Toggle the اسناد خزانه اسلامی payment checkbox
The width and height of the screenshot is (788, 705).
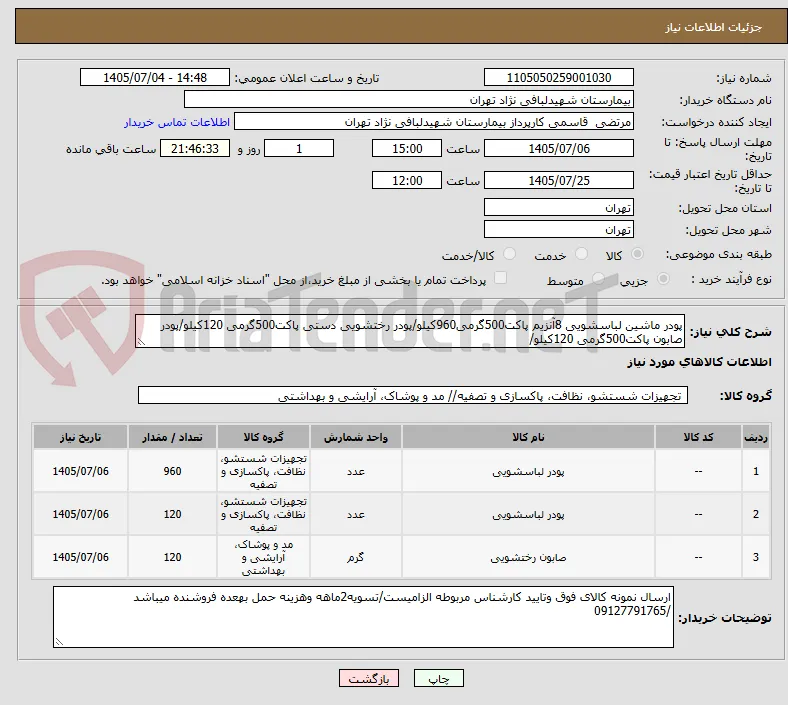(x=501, y=278)
